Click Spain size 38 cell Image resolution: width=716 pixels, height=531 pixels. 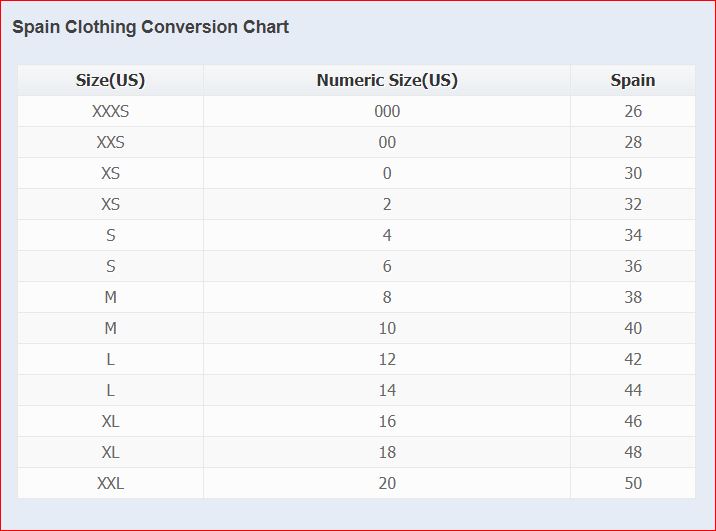(633, 297)
